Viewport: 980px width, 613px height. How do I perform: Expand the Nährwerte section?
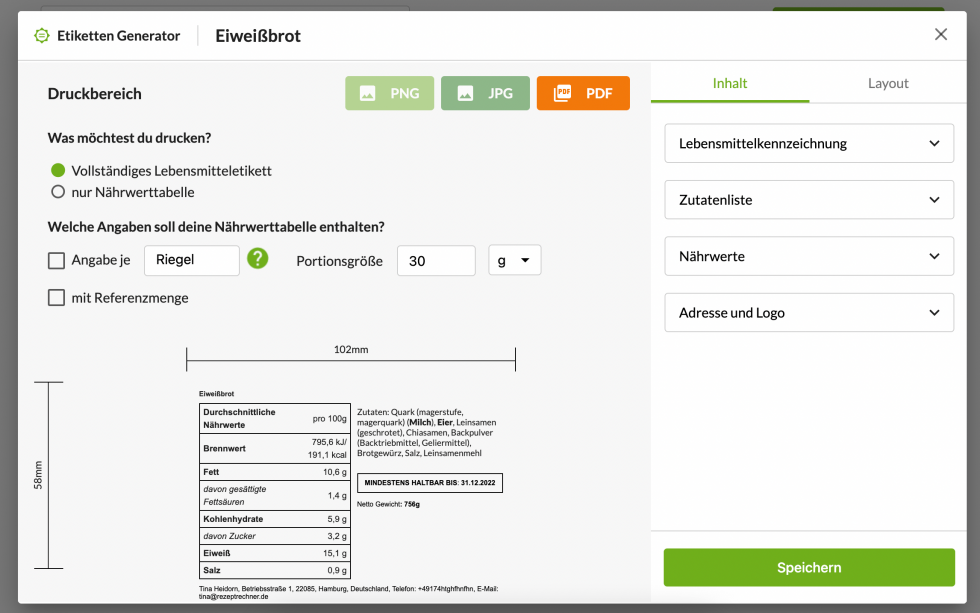click(x=809, y=256)
